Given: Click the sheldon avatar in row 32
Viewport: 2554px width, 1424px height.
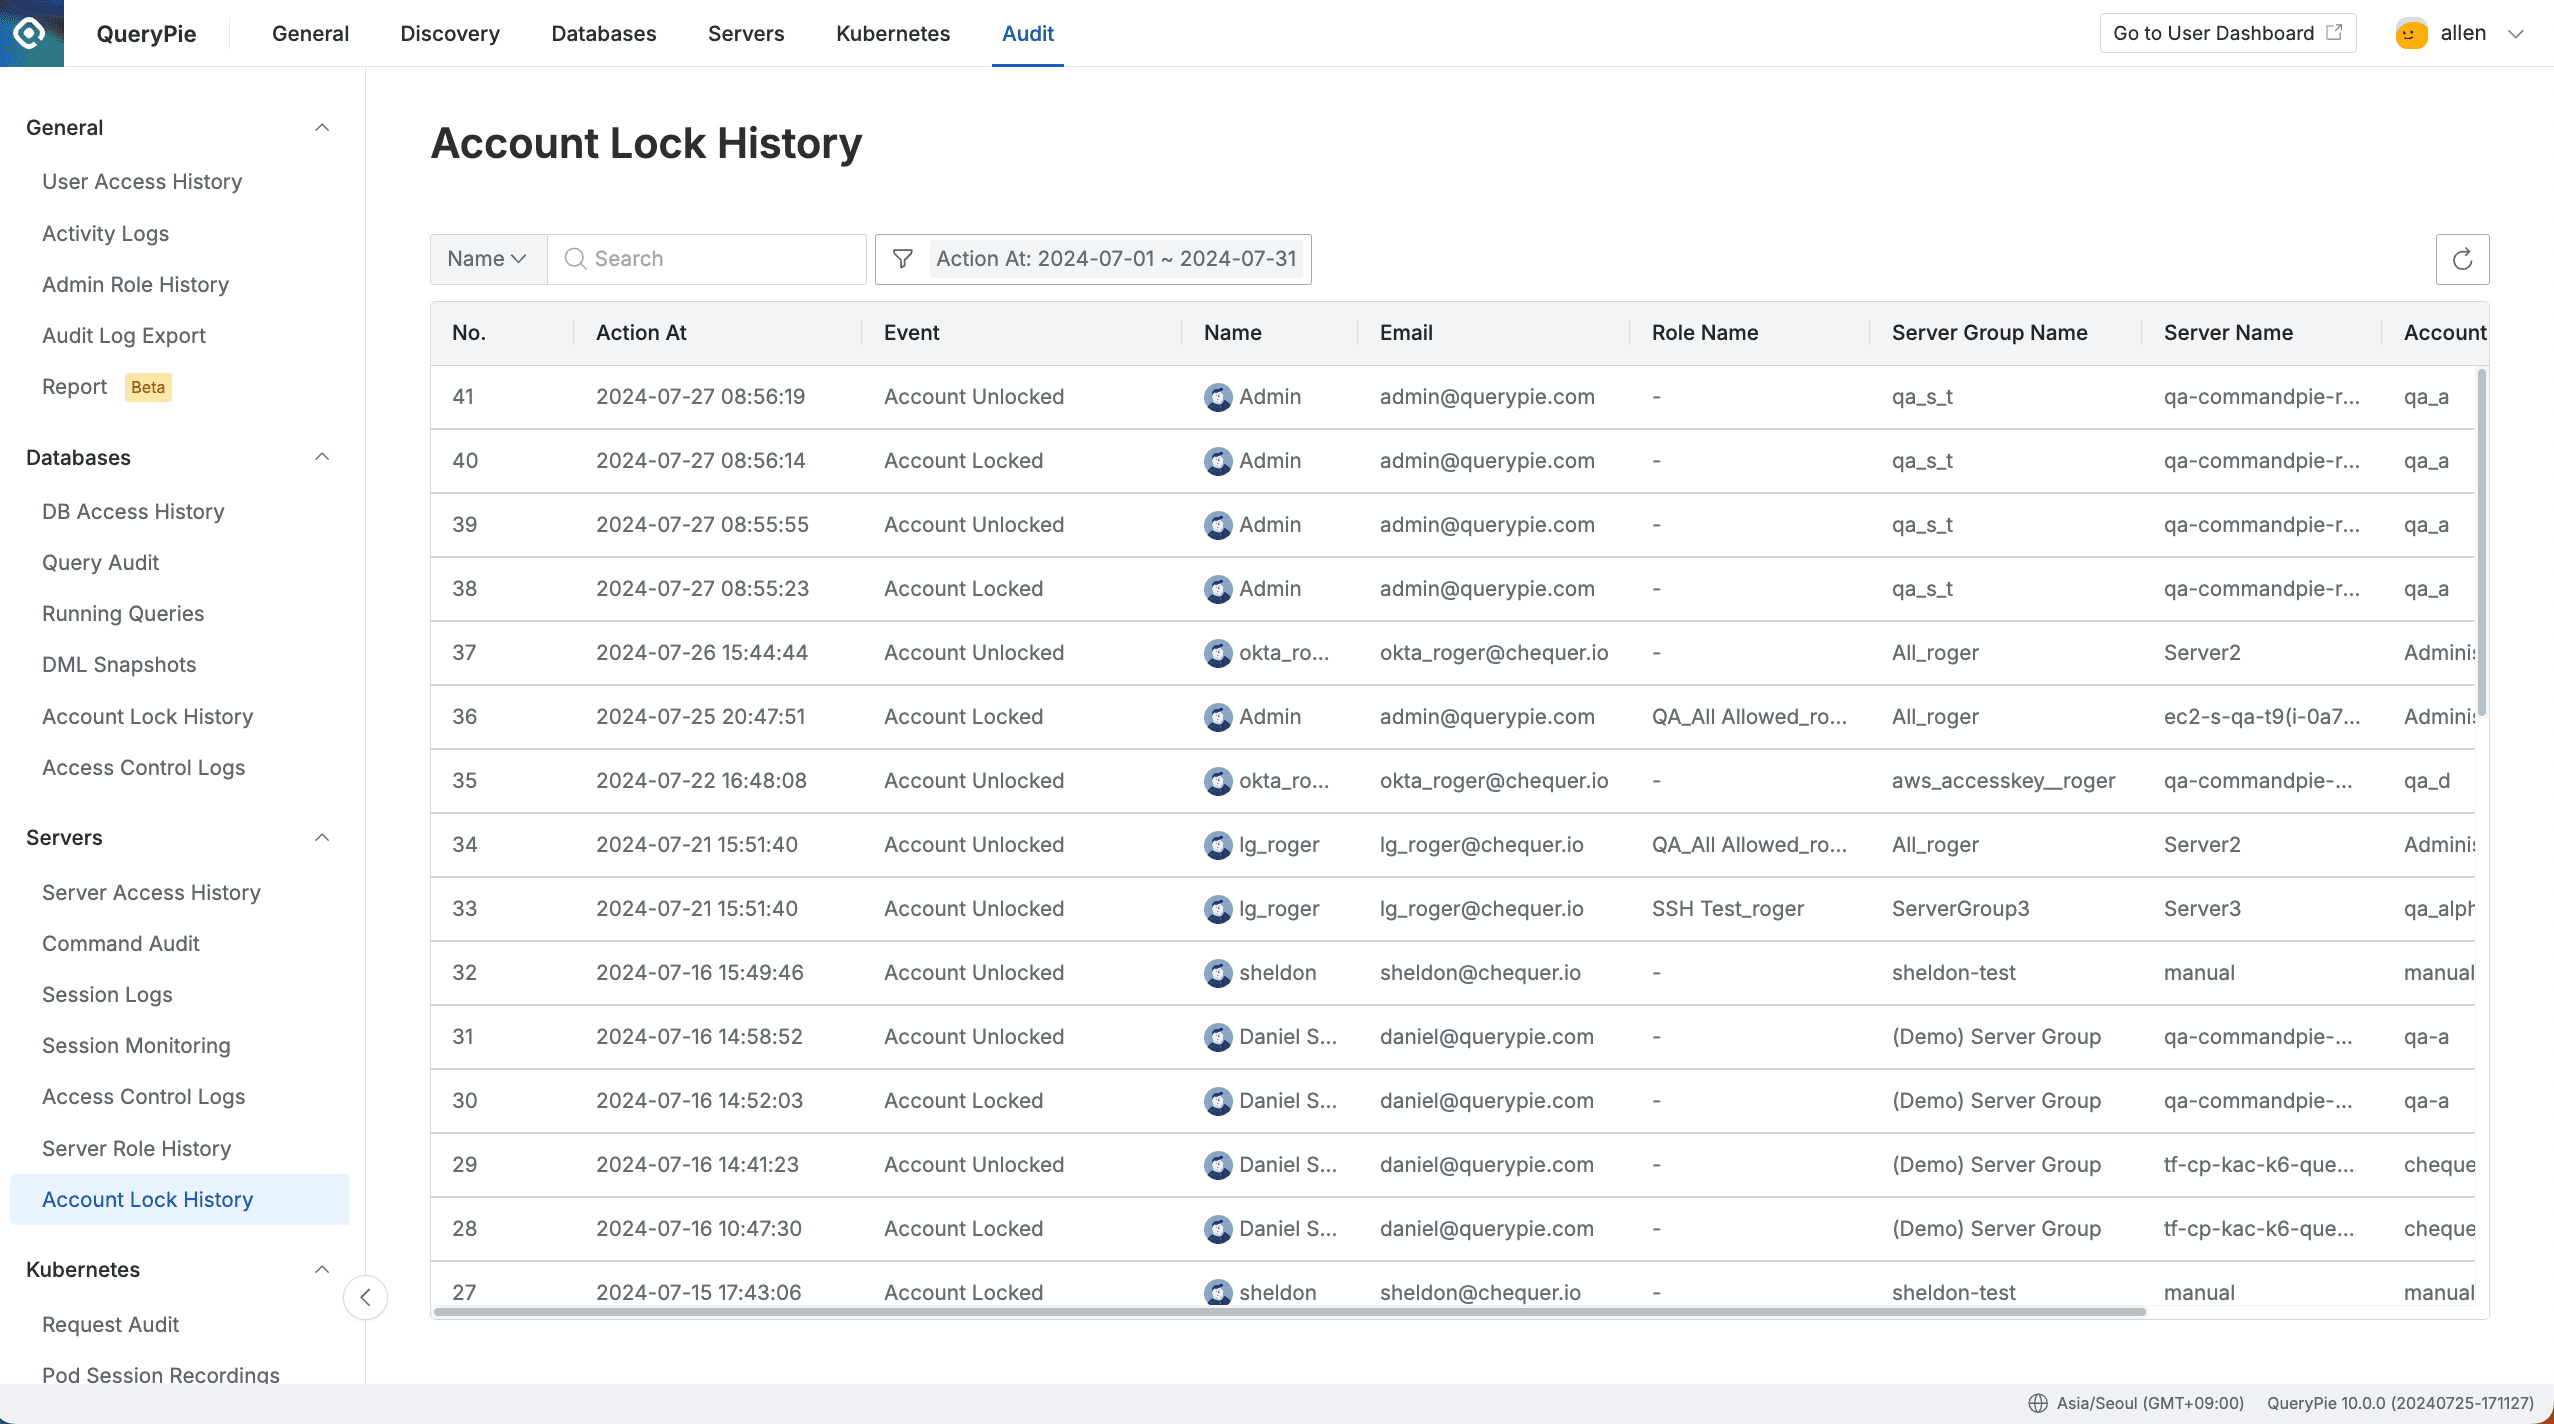Looking at the screenshot, I should click(x=1217, y=972).
